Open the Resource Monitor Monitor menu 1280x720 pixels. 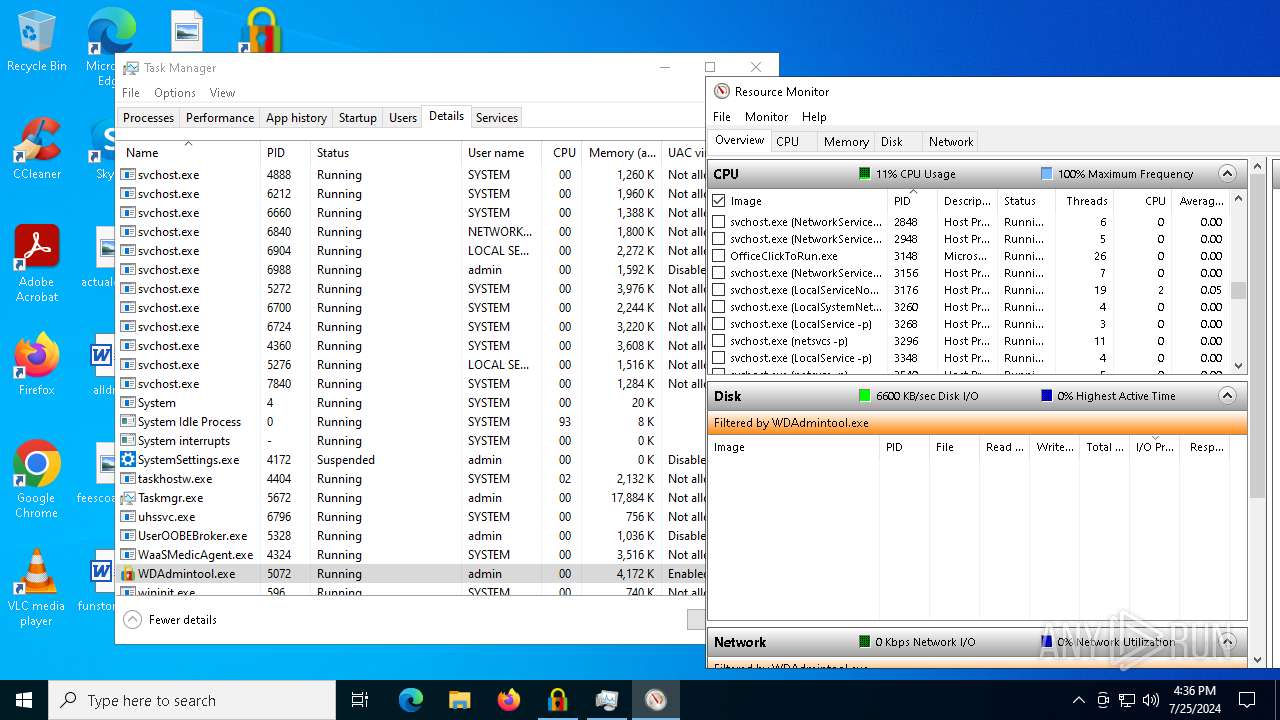(766, 117)
